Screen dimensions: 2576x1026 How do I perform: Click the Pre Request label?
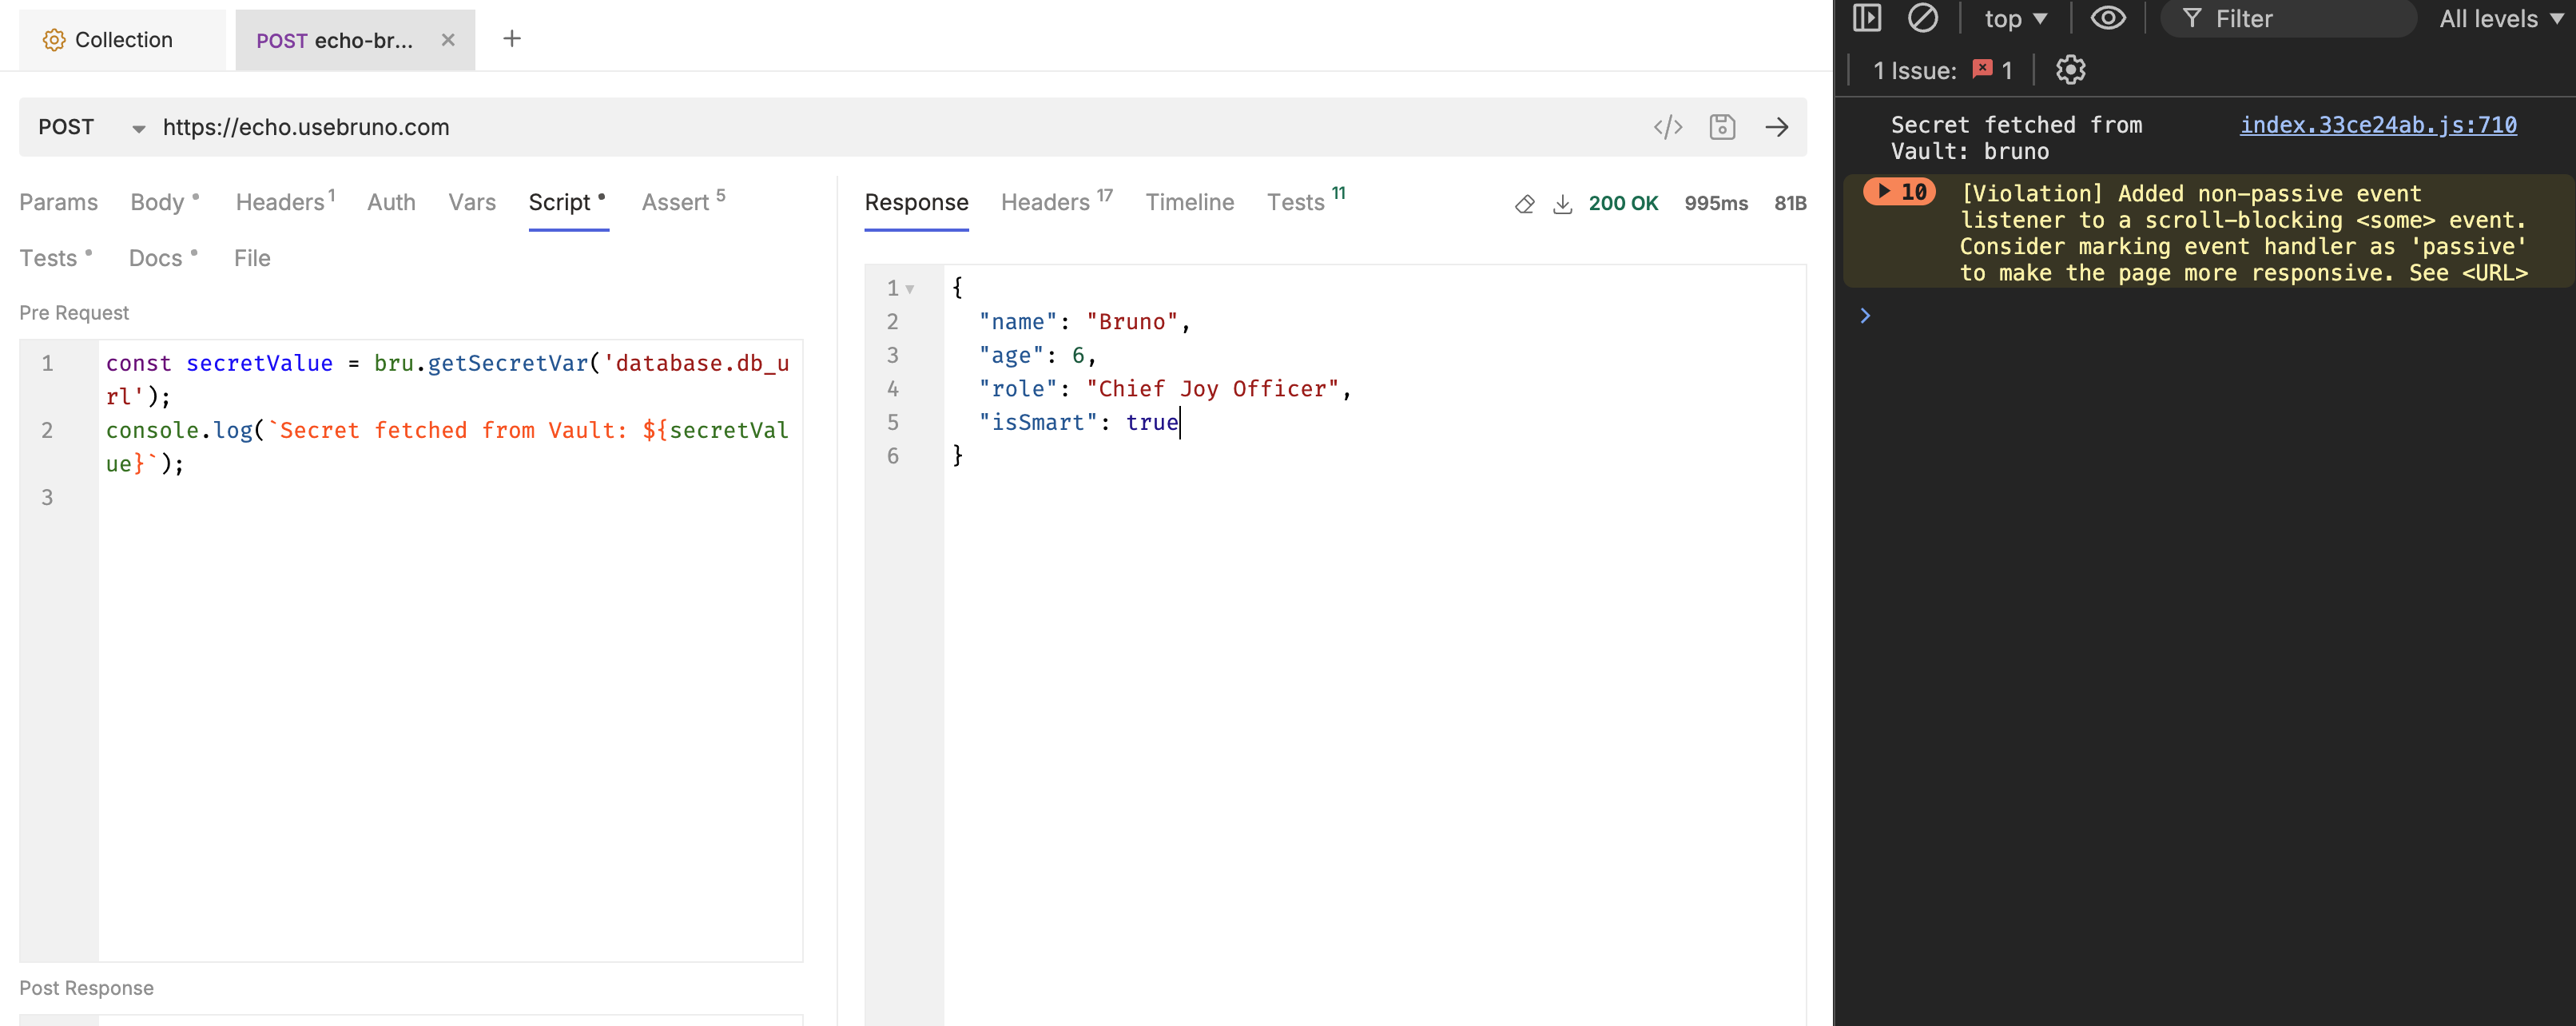click(74, 313)
